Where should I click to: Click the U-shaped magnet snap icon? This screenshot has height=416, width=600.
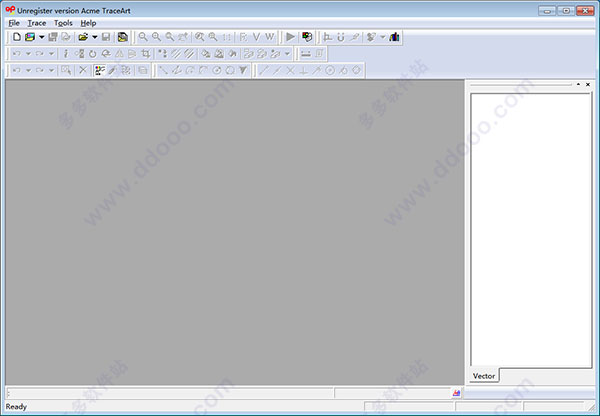click(x=341, y=37)
